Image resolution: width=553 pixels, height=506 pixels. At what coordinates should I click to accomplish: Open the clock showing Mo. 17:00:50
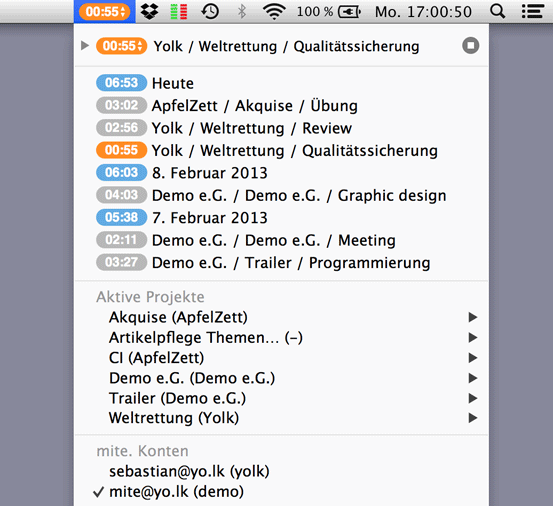(423, 12)
